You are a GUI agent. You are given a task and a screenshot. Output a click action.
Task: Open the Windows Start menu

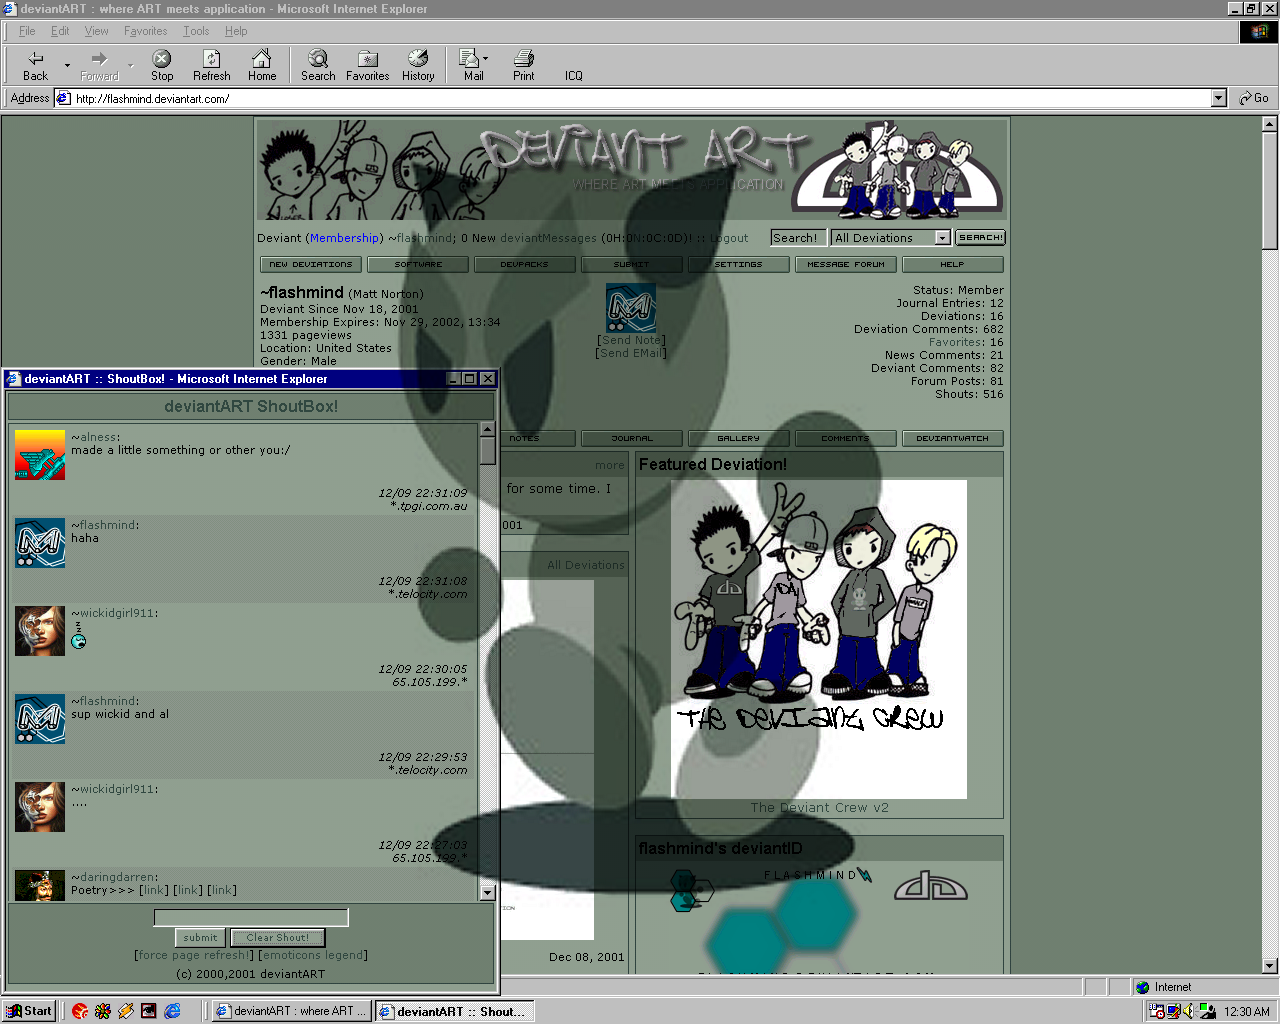pyautogui.click(x=29, y=1011)
